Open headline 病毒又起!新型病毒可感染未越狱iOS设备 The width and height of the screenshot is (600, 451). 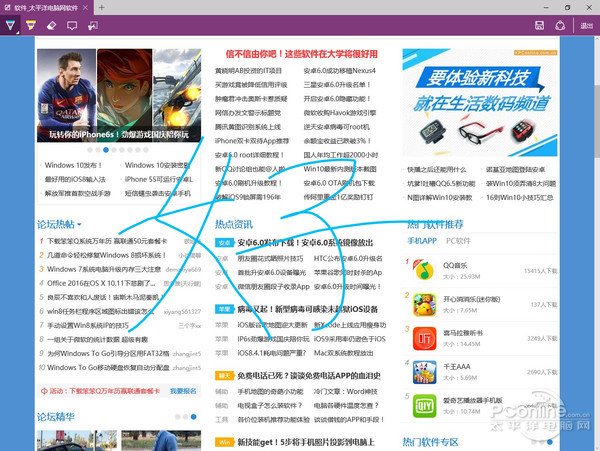point(308,309)
